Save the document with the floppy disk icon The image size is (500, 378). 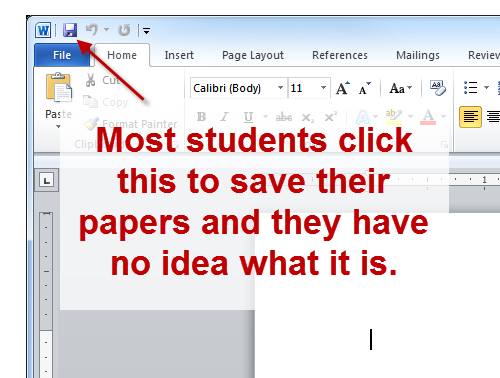(70, 30)
